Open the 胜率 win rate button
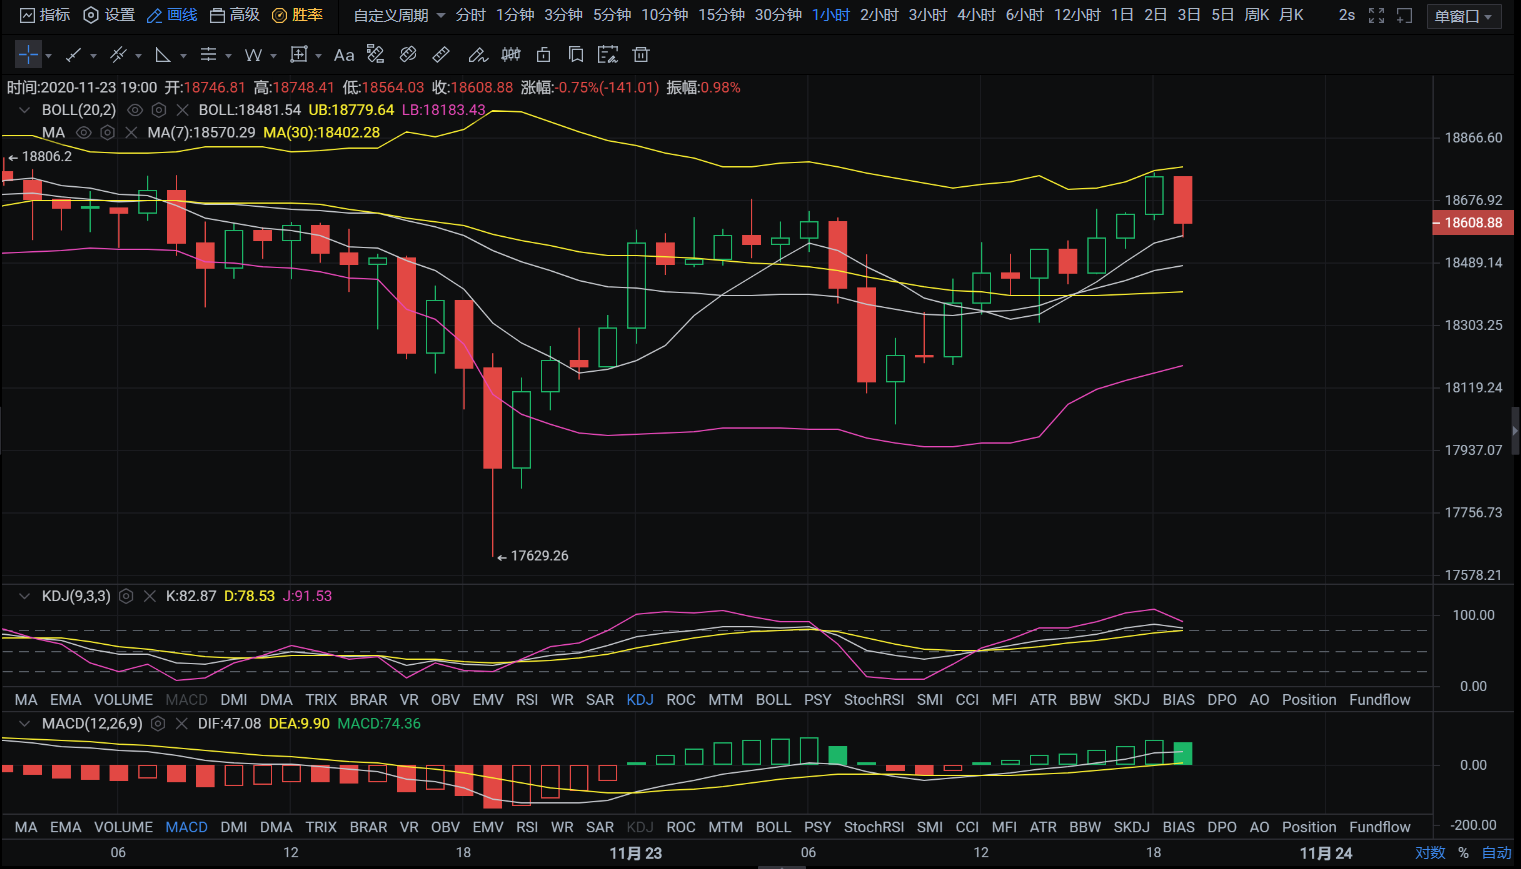Screen dimensions: 1521x869 point(298,15)
